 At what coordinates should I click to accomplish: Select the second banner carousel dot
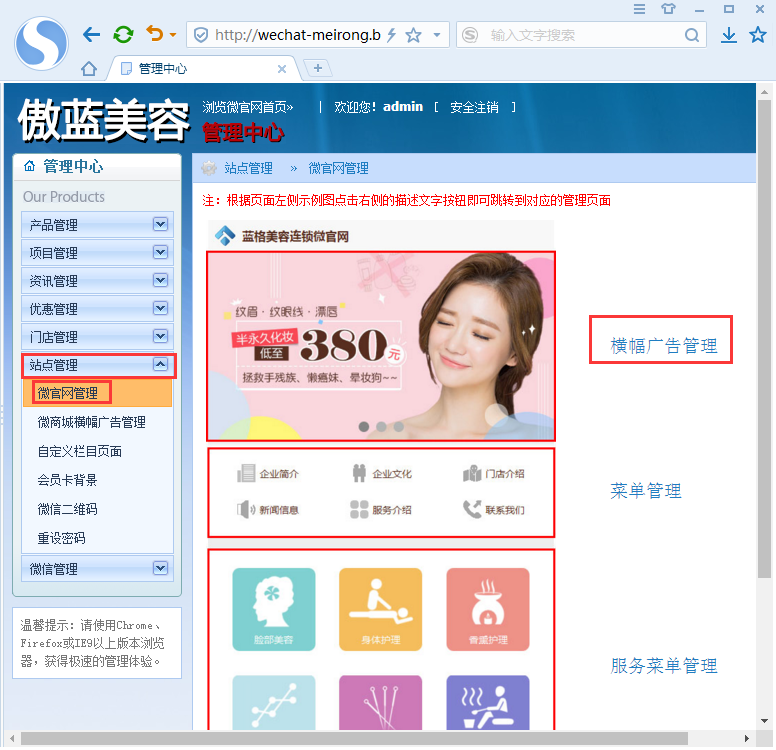click(x=381, y=426)
